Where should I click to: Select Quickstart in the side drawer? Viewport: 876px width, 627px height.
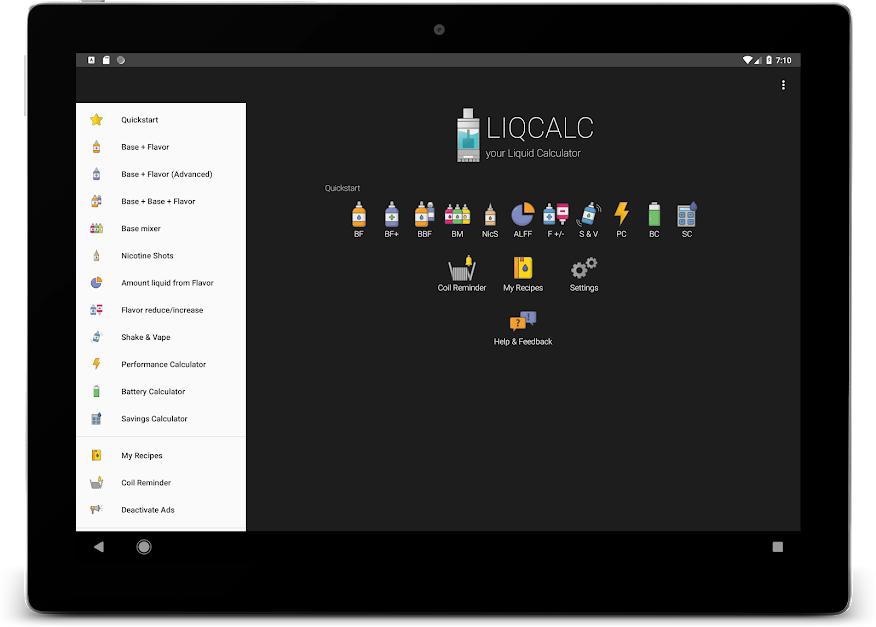pos(161,120)
